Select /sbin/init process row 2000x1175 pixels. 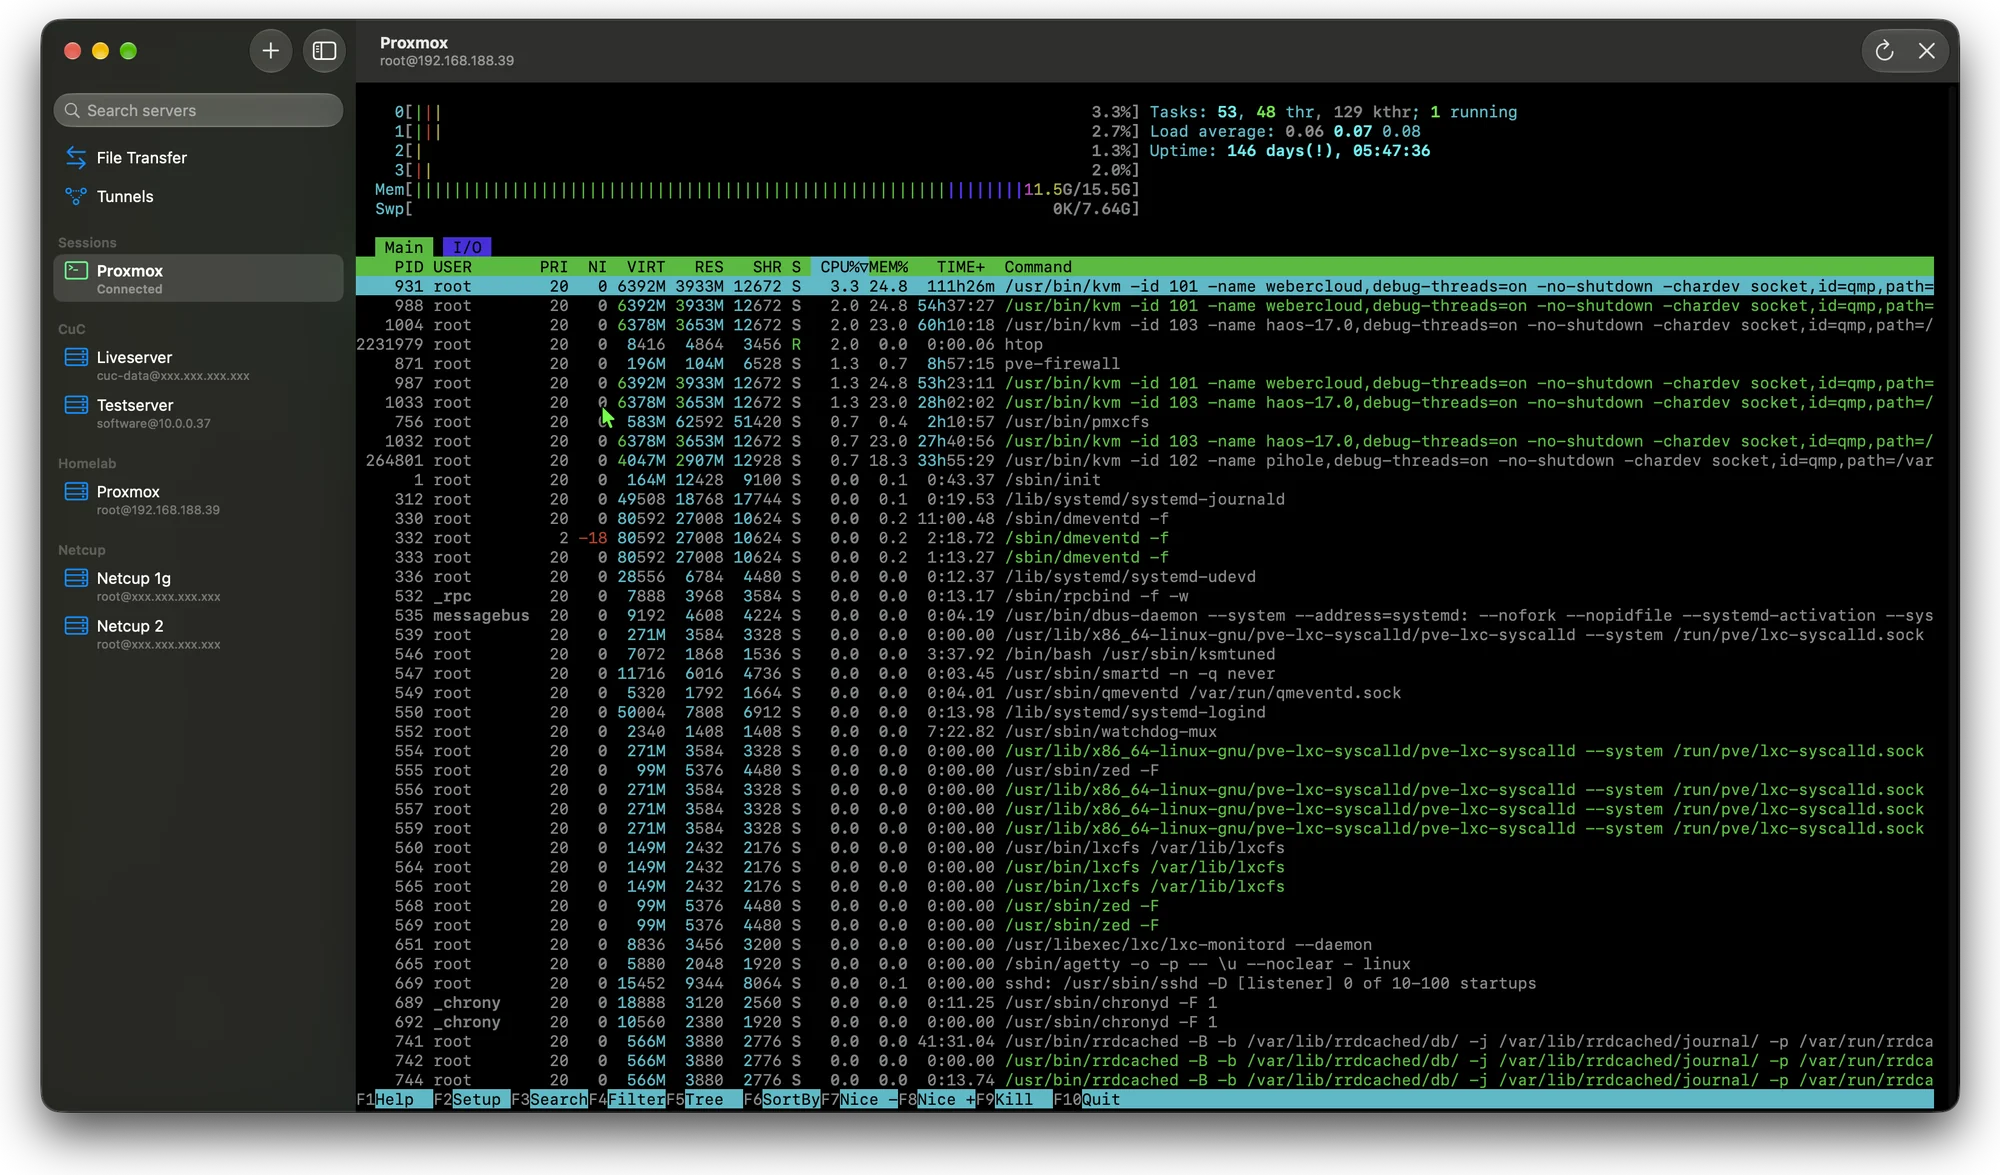(1144, 480)
